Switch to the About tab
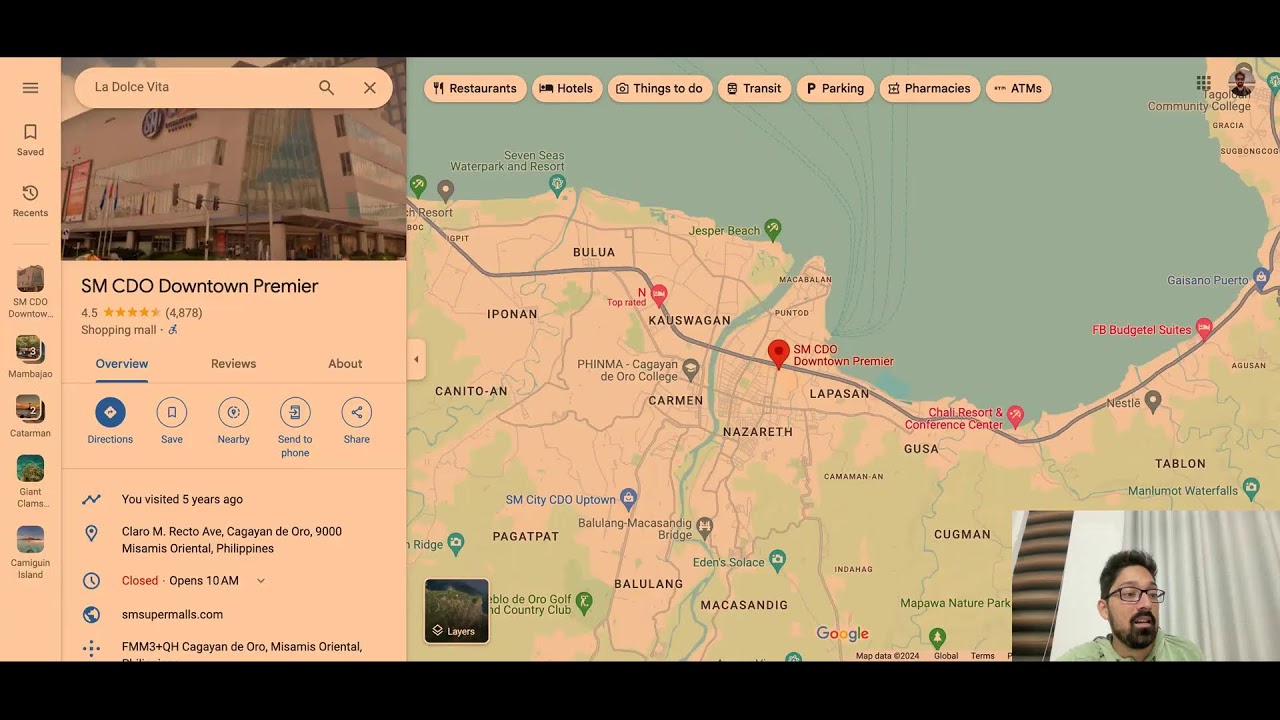1280x720 pixels. 345,364
